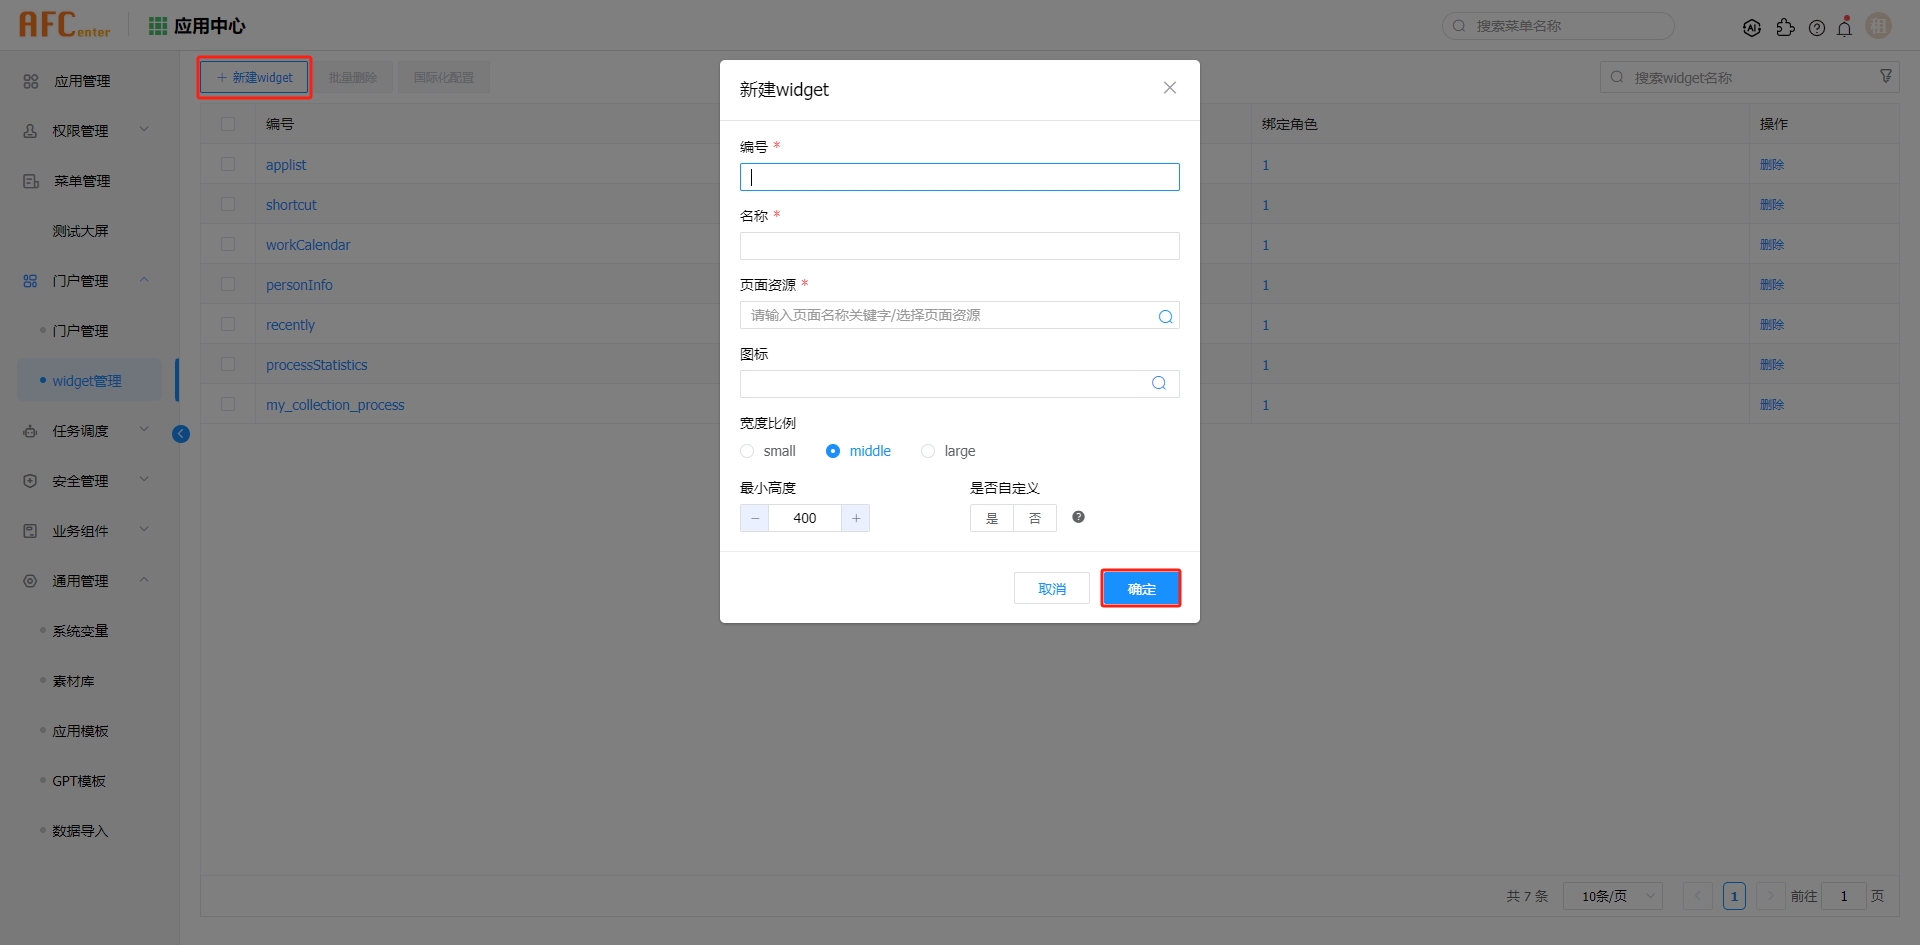This screenshot has width=1920, height=945.
Task: Click the user avatar in top right
Action: pos(1879,26)
